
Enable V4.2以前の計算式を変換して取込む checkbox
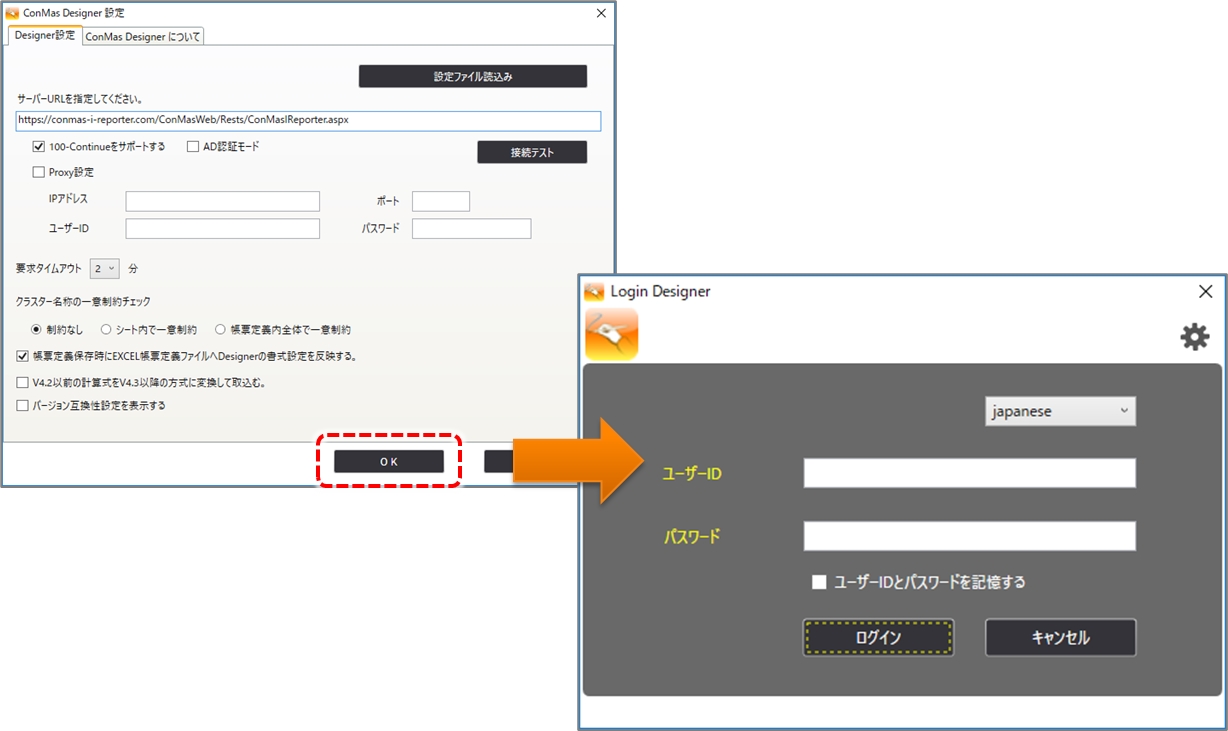23,382
